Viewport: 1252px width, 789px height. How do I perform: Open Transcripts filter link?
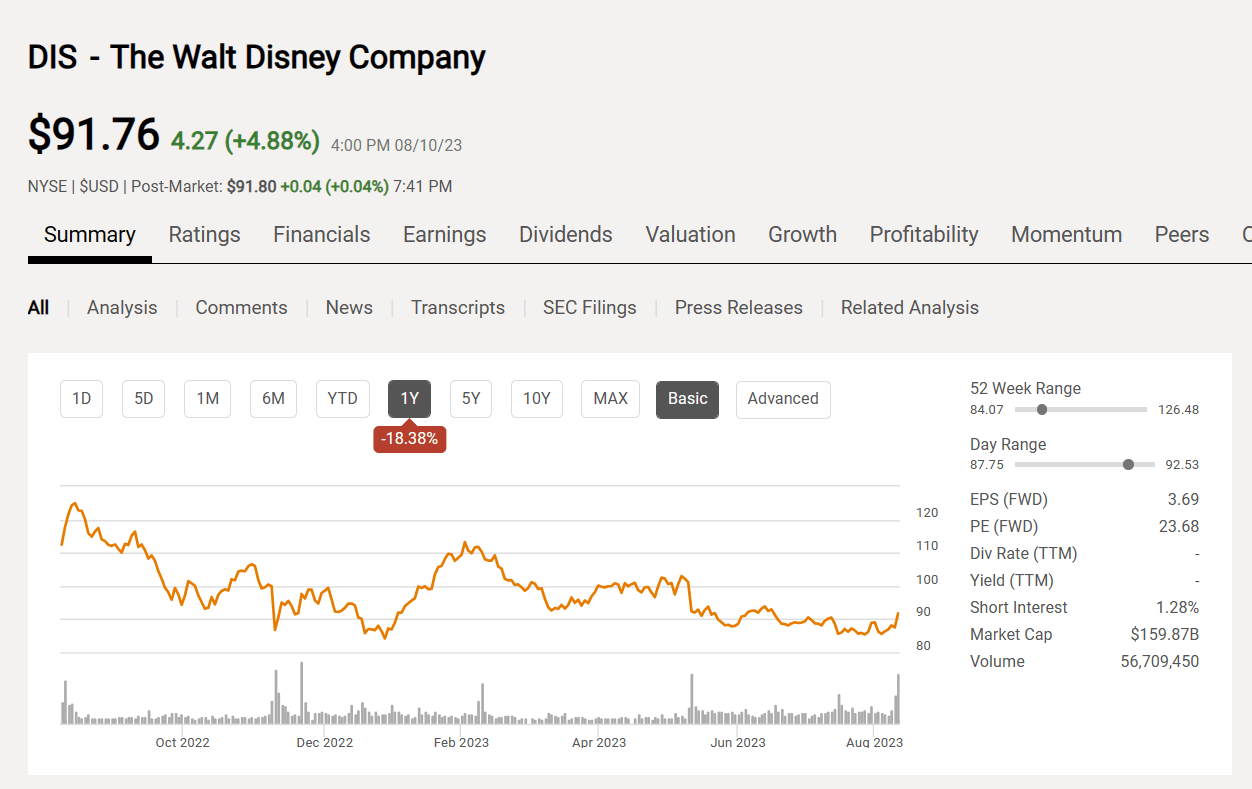(x=457, y=308)
